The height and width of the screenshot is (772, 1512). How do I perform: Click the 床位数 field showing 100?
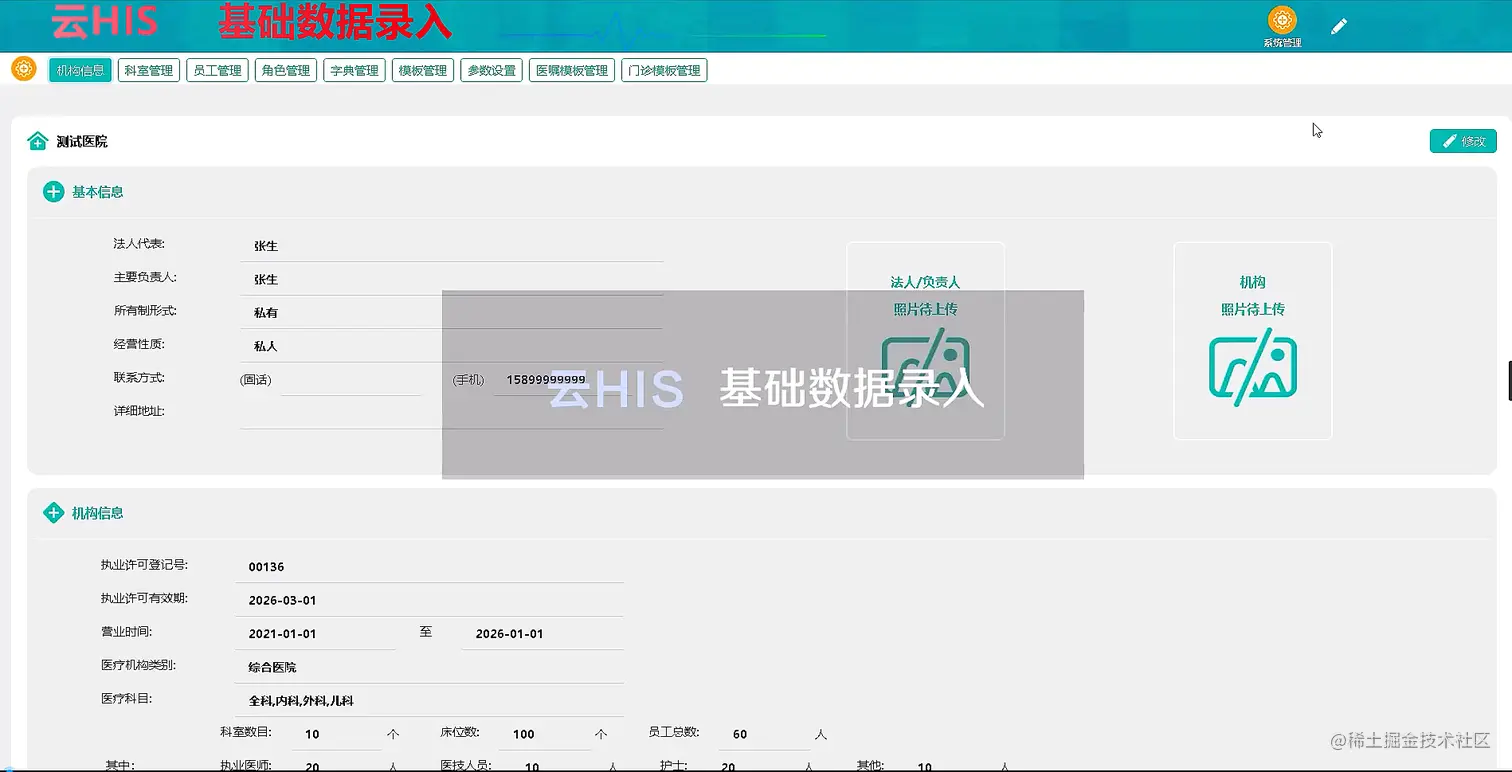547,734
